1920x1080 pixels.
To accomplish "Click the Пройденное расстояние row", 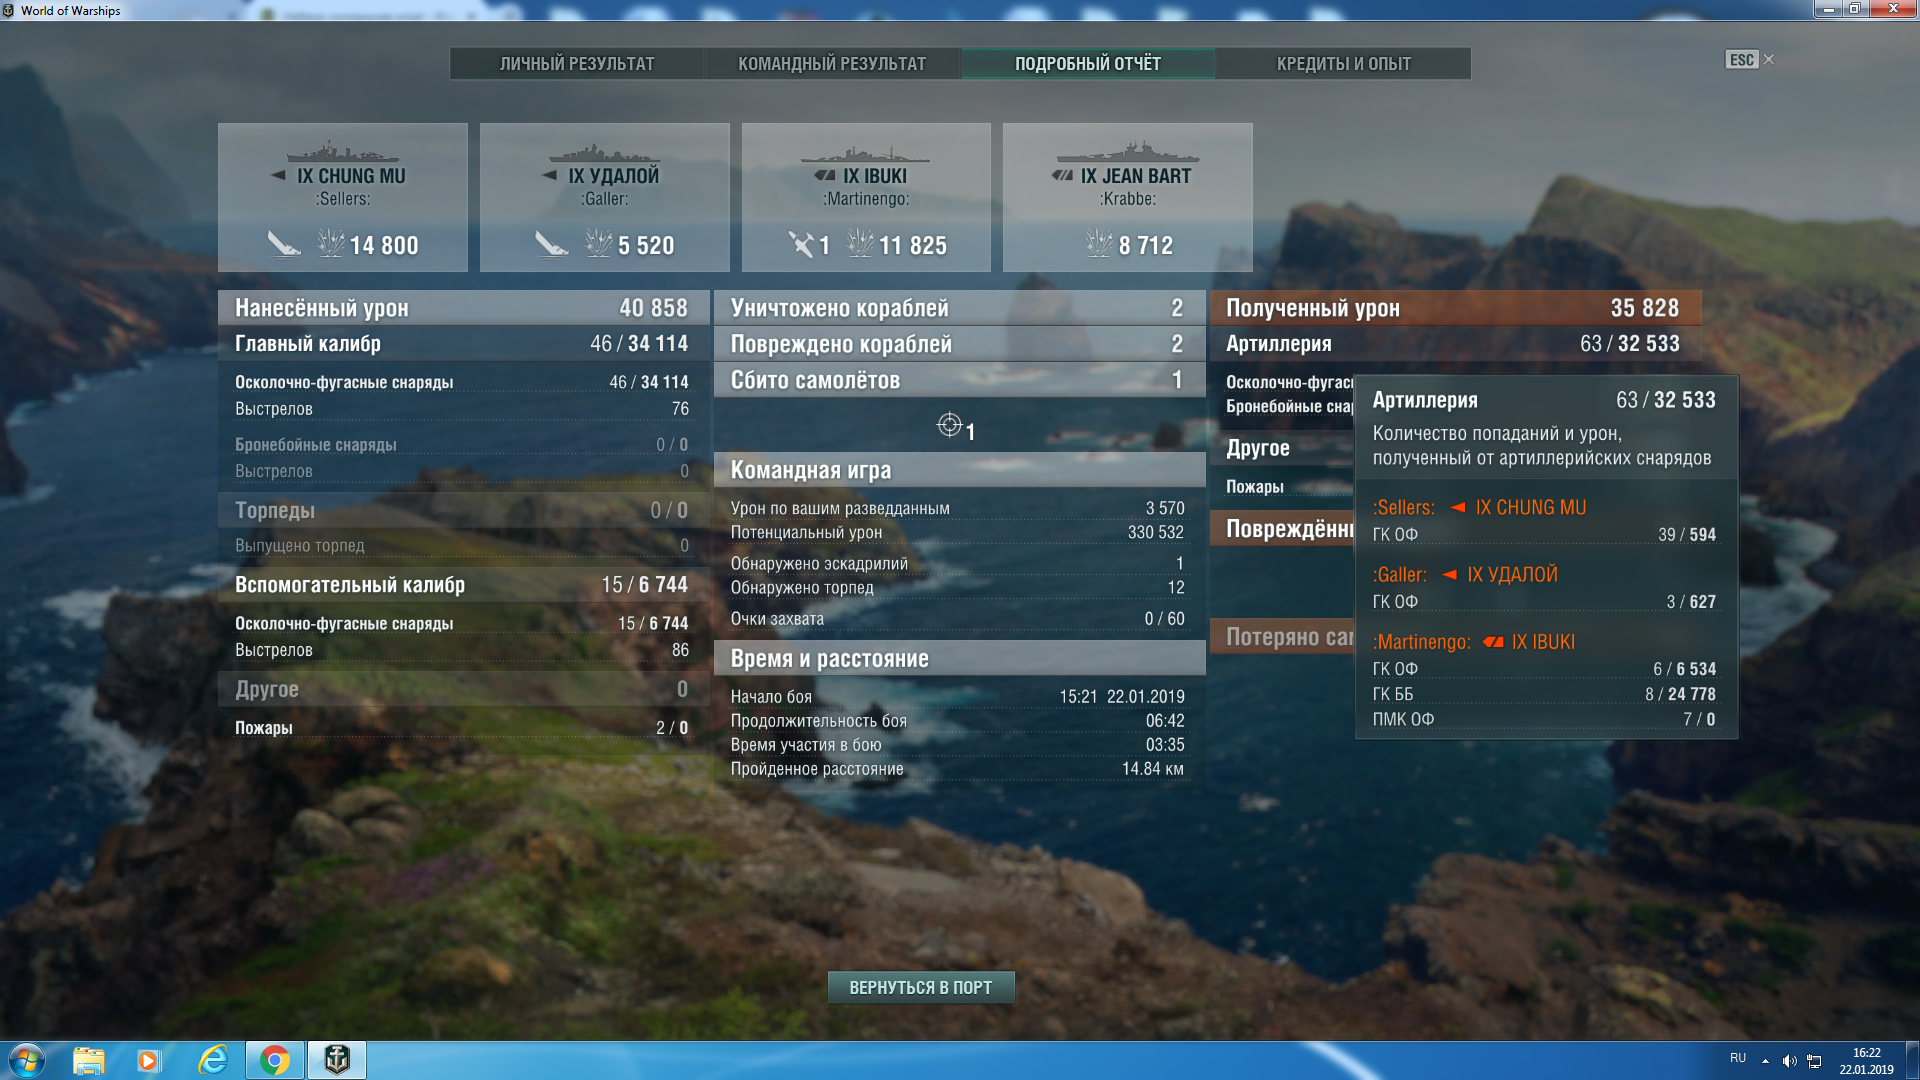I will tap(957, 768).
